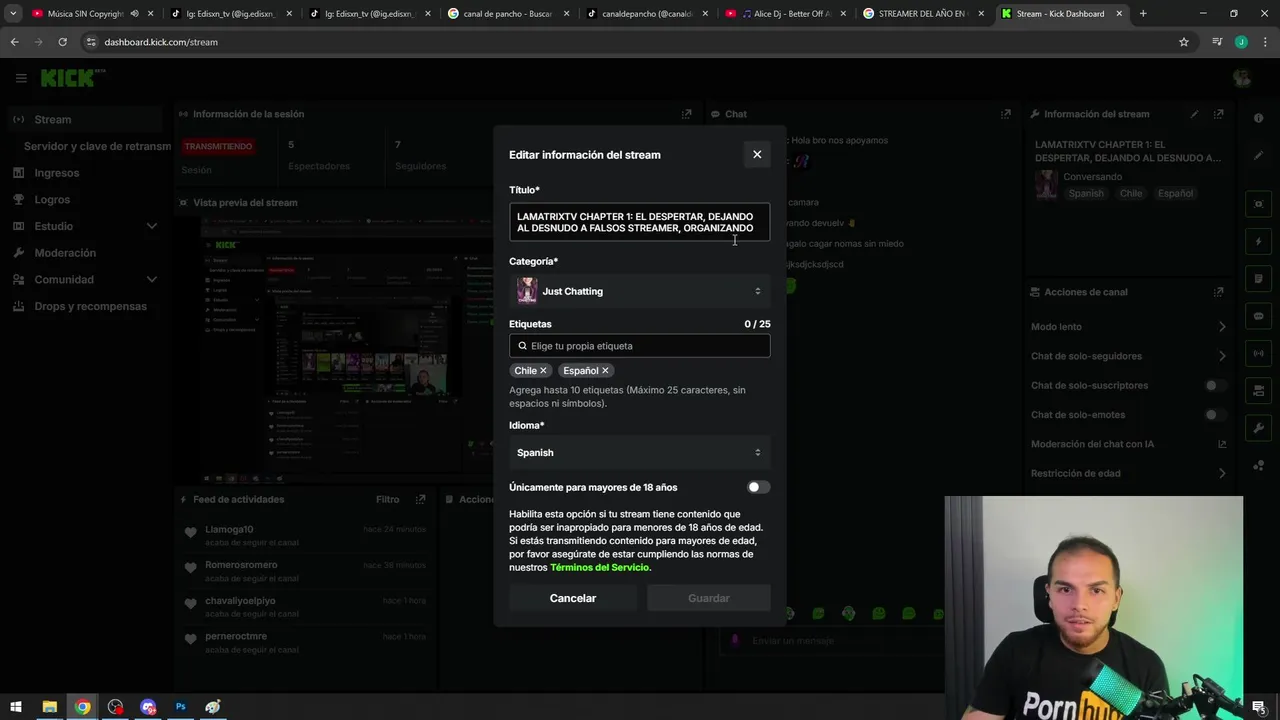
Task: Expand the Comunidad sidebar section chevron
Action: pyautogui.click(x=152, y=279)
